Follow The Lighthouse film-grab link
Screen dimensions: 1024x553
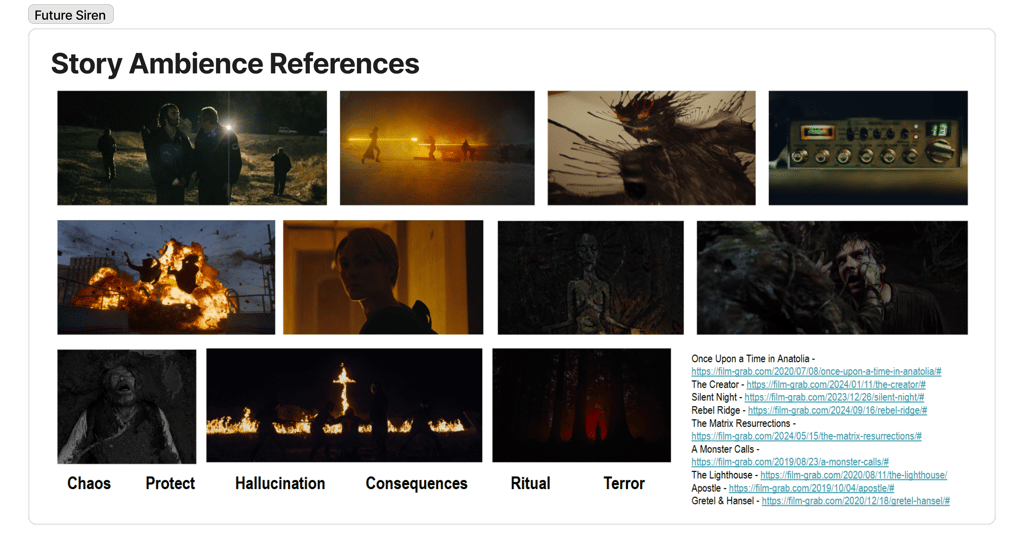tap(854, 475)
